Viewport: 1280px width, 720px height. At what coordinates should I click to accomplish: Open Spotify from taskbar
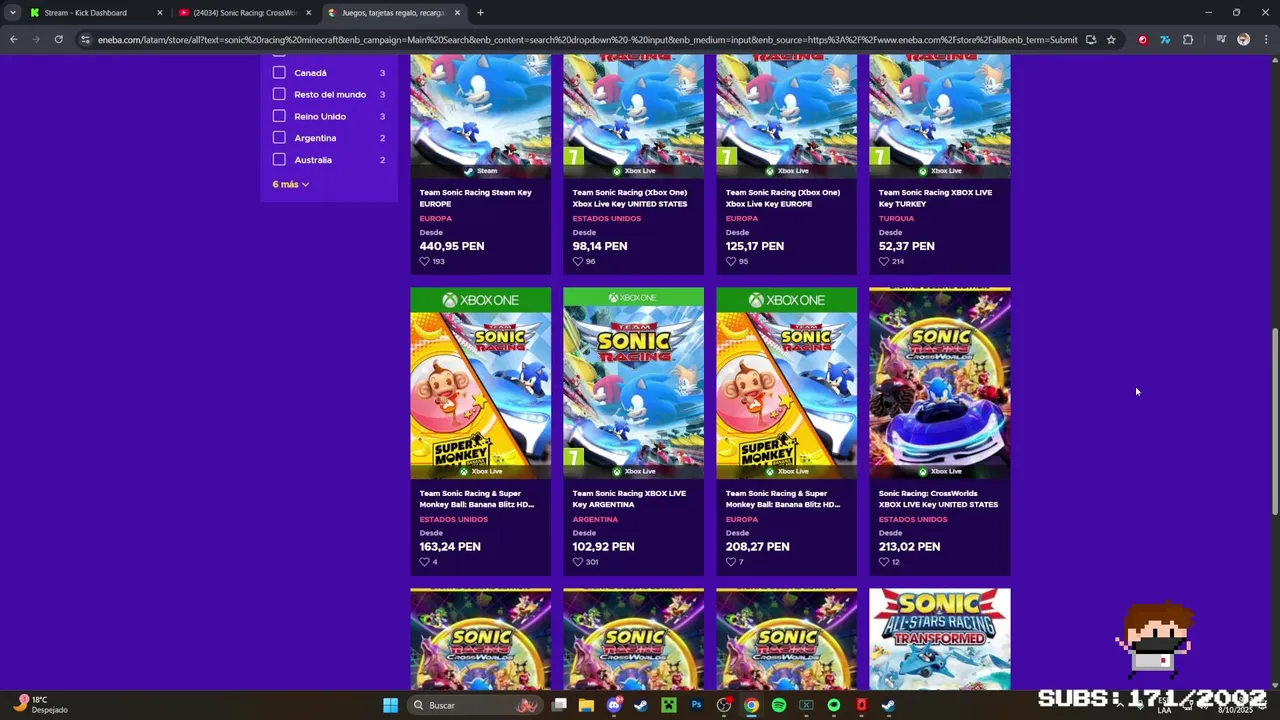779,705
